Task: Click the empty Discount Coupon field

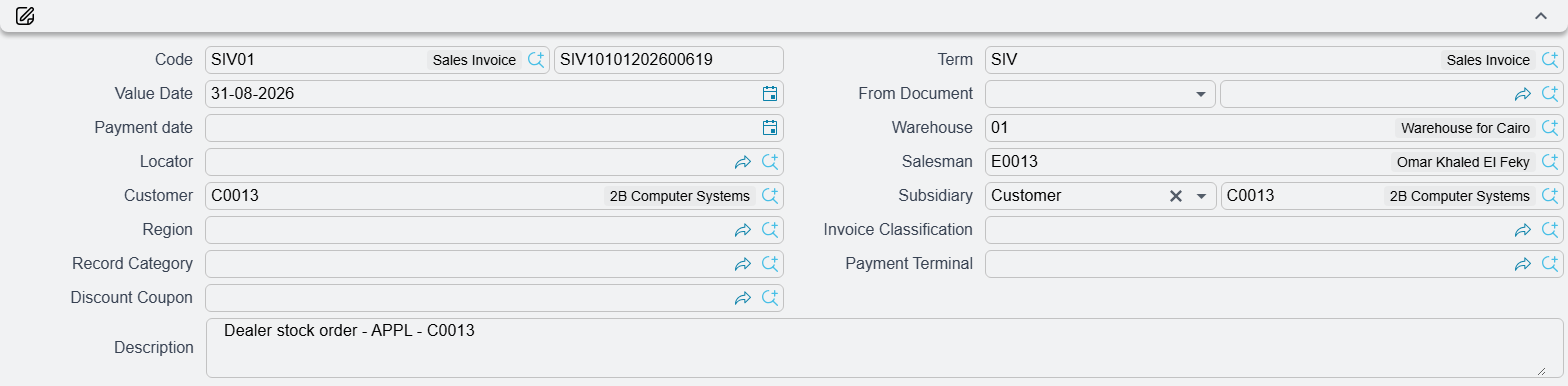Action: point(494,298)
